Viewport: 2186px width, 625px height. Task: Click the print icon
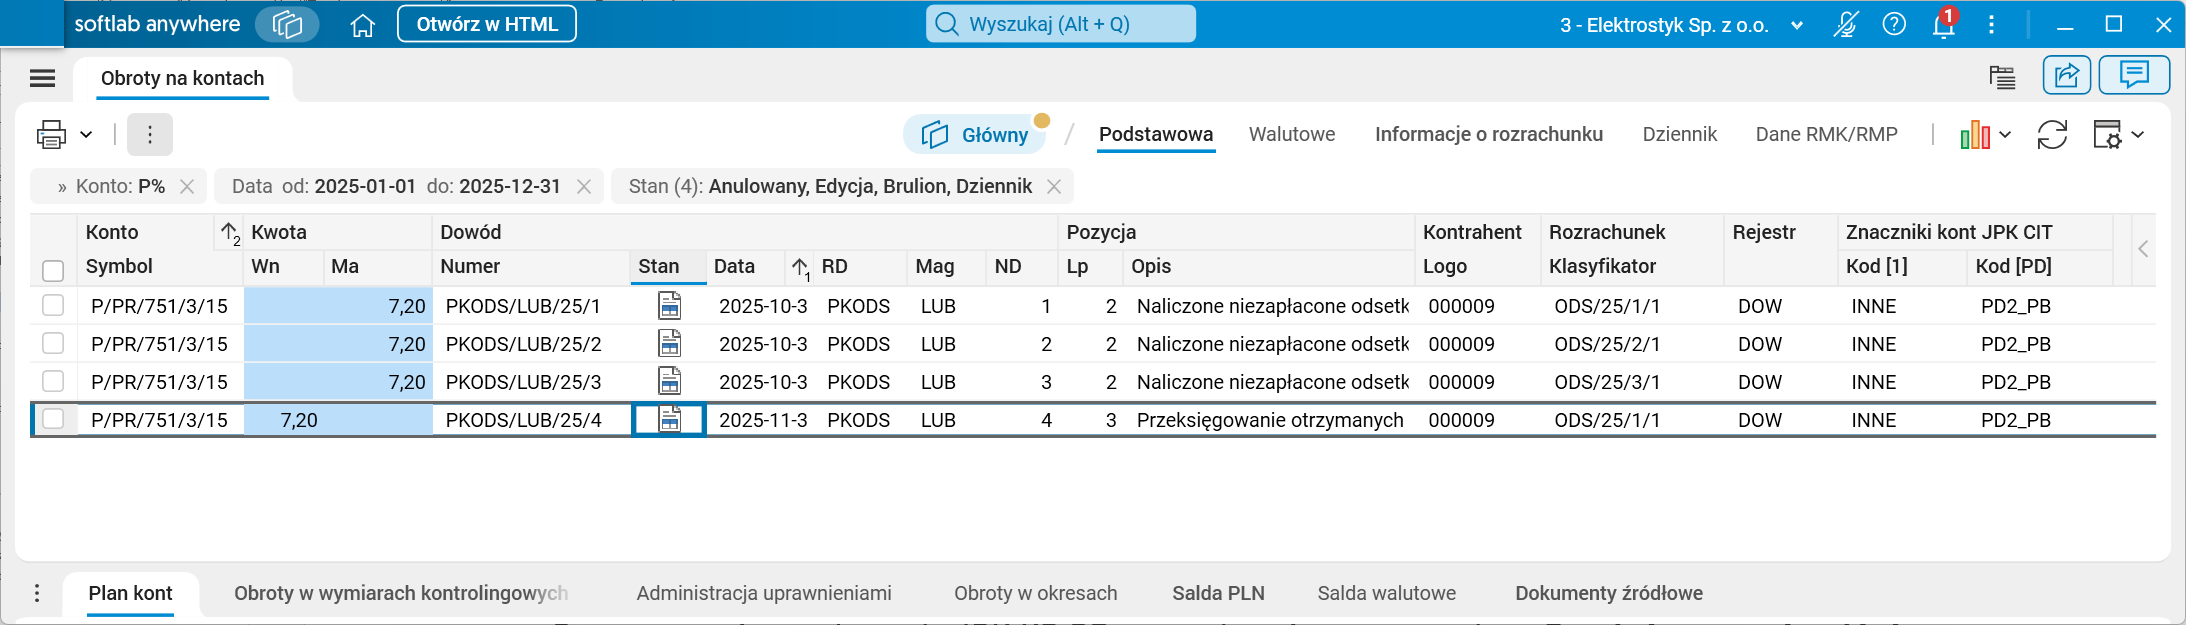[51, 134]
